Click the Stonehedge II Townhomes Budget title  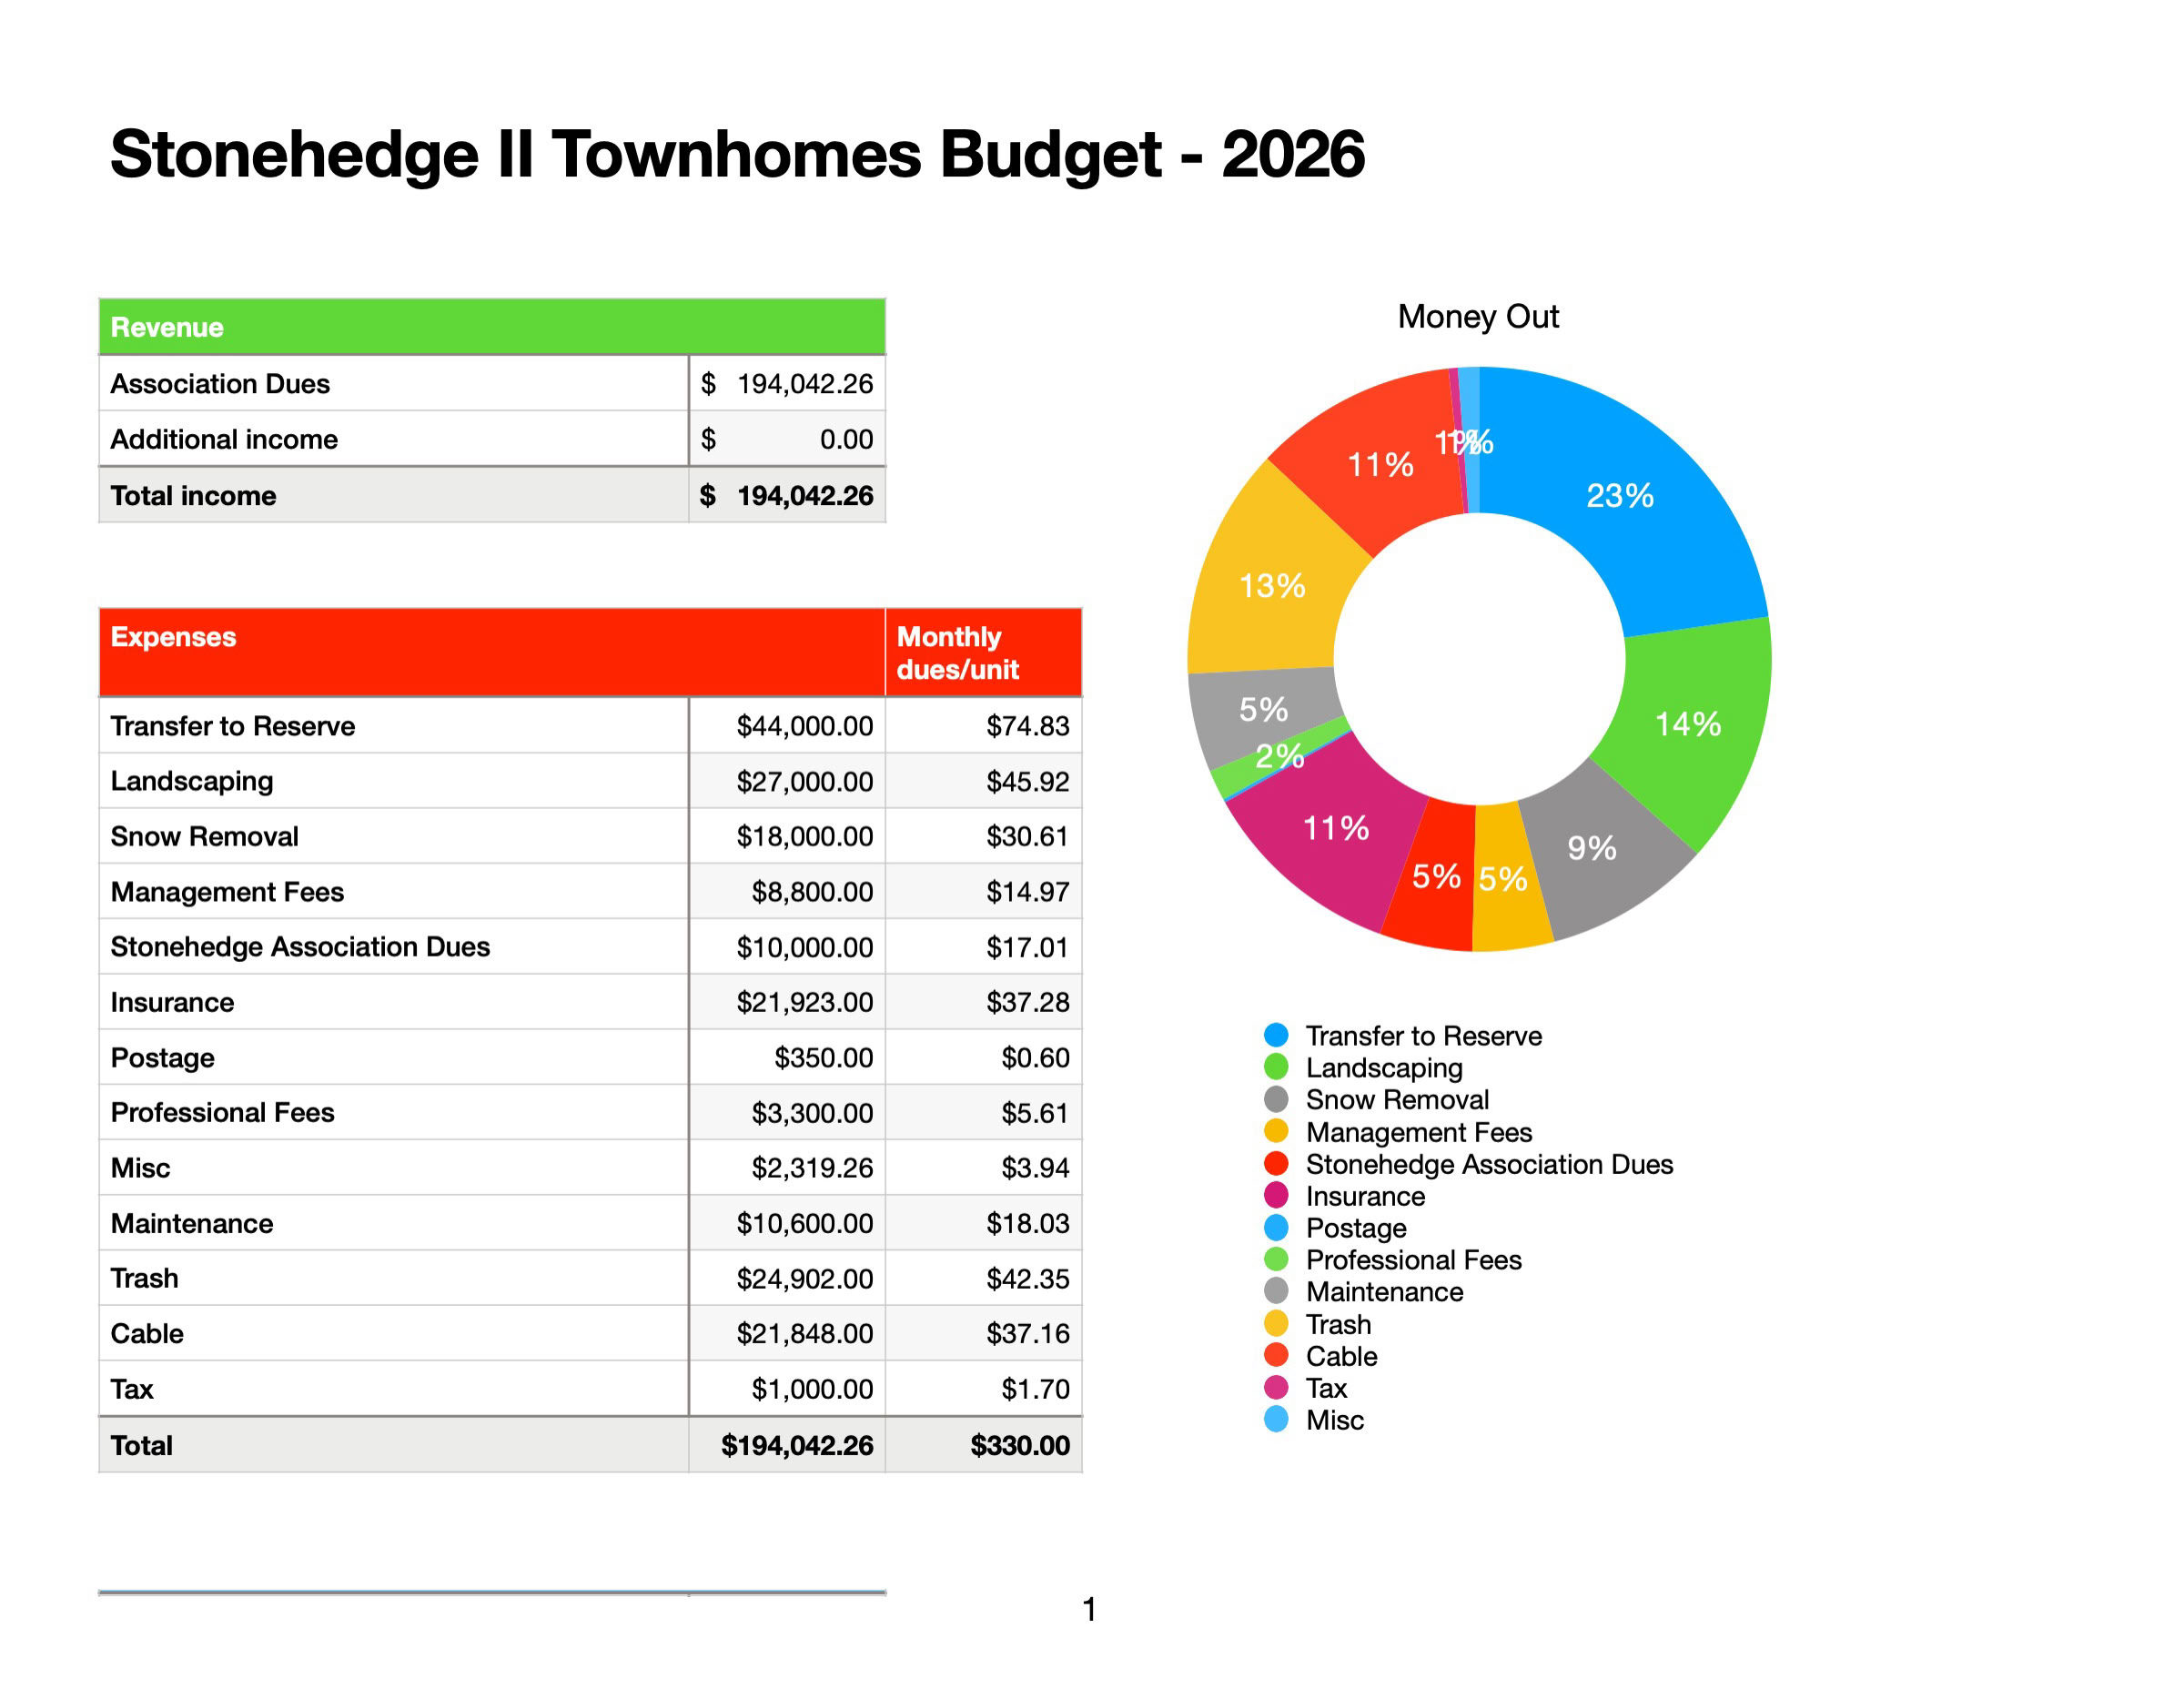tap(737, 154)
